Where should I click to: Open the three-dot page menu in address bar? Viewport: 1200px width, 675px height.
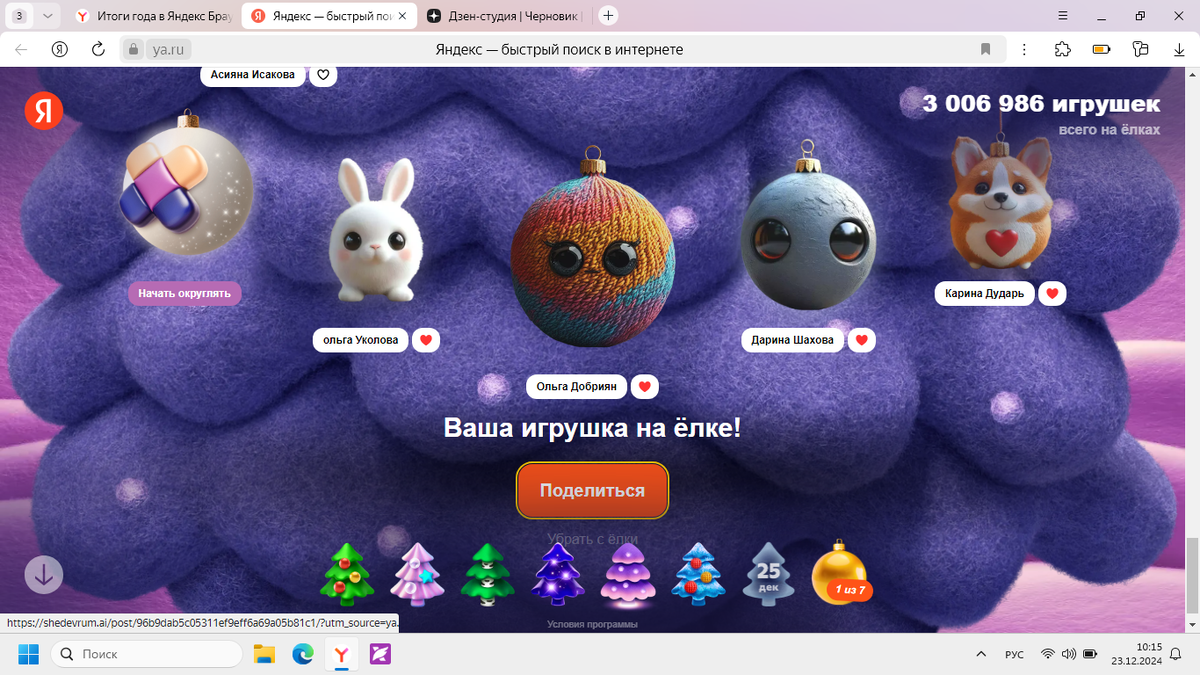pos(1024,49)
